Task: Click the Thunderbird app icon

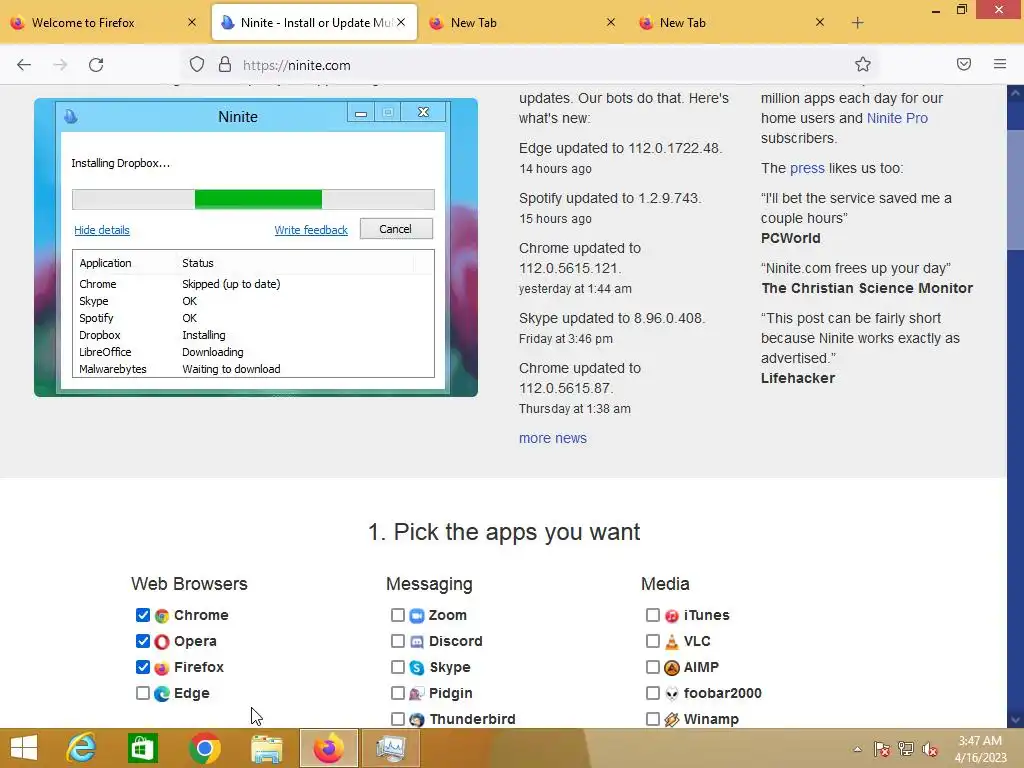Action: tap(417, 720)
